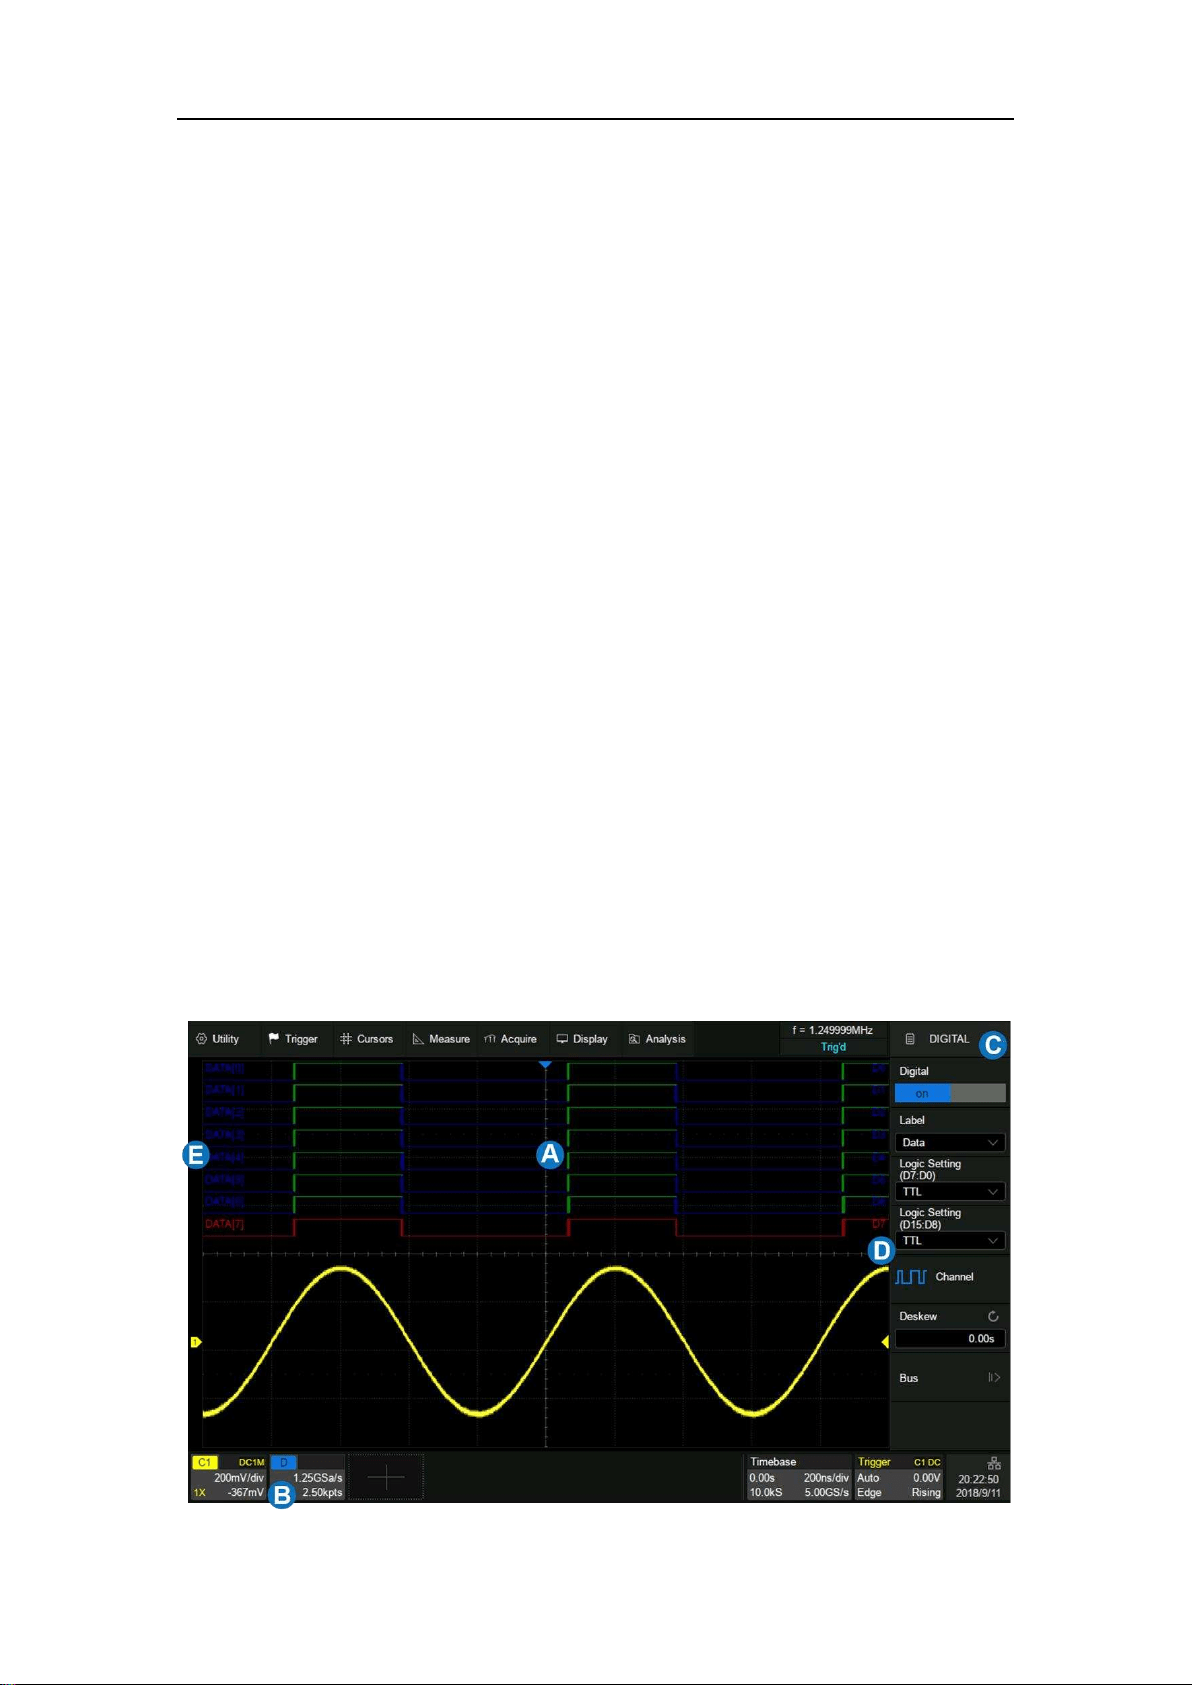This screenshot has width=1192, height=1685.
Task: Click the DIGITAL panel header icon
Action: (910, 1039)
